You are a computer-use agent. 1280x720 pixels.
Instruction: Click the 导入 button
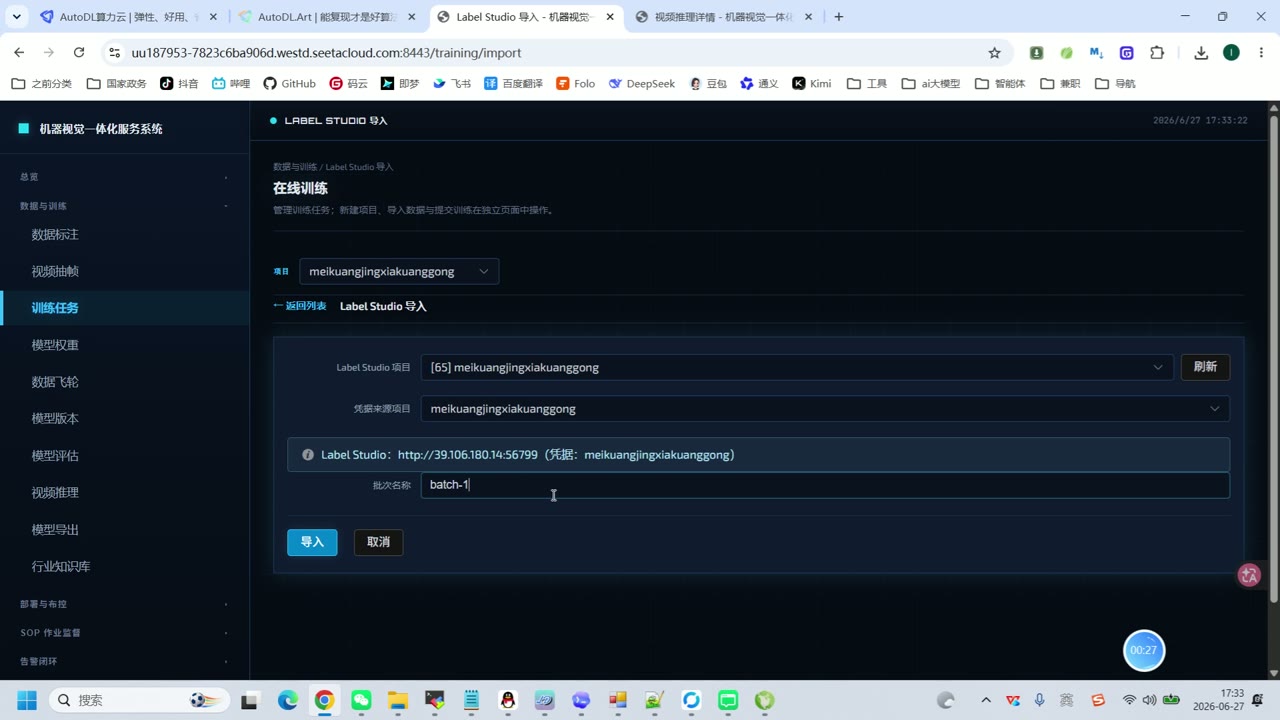[x=312, y=542]
